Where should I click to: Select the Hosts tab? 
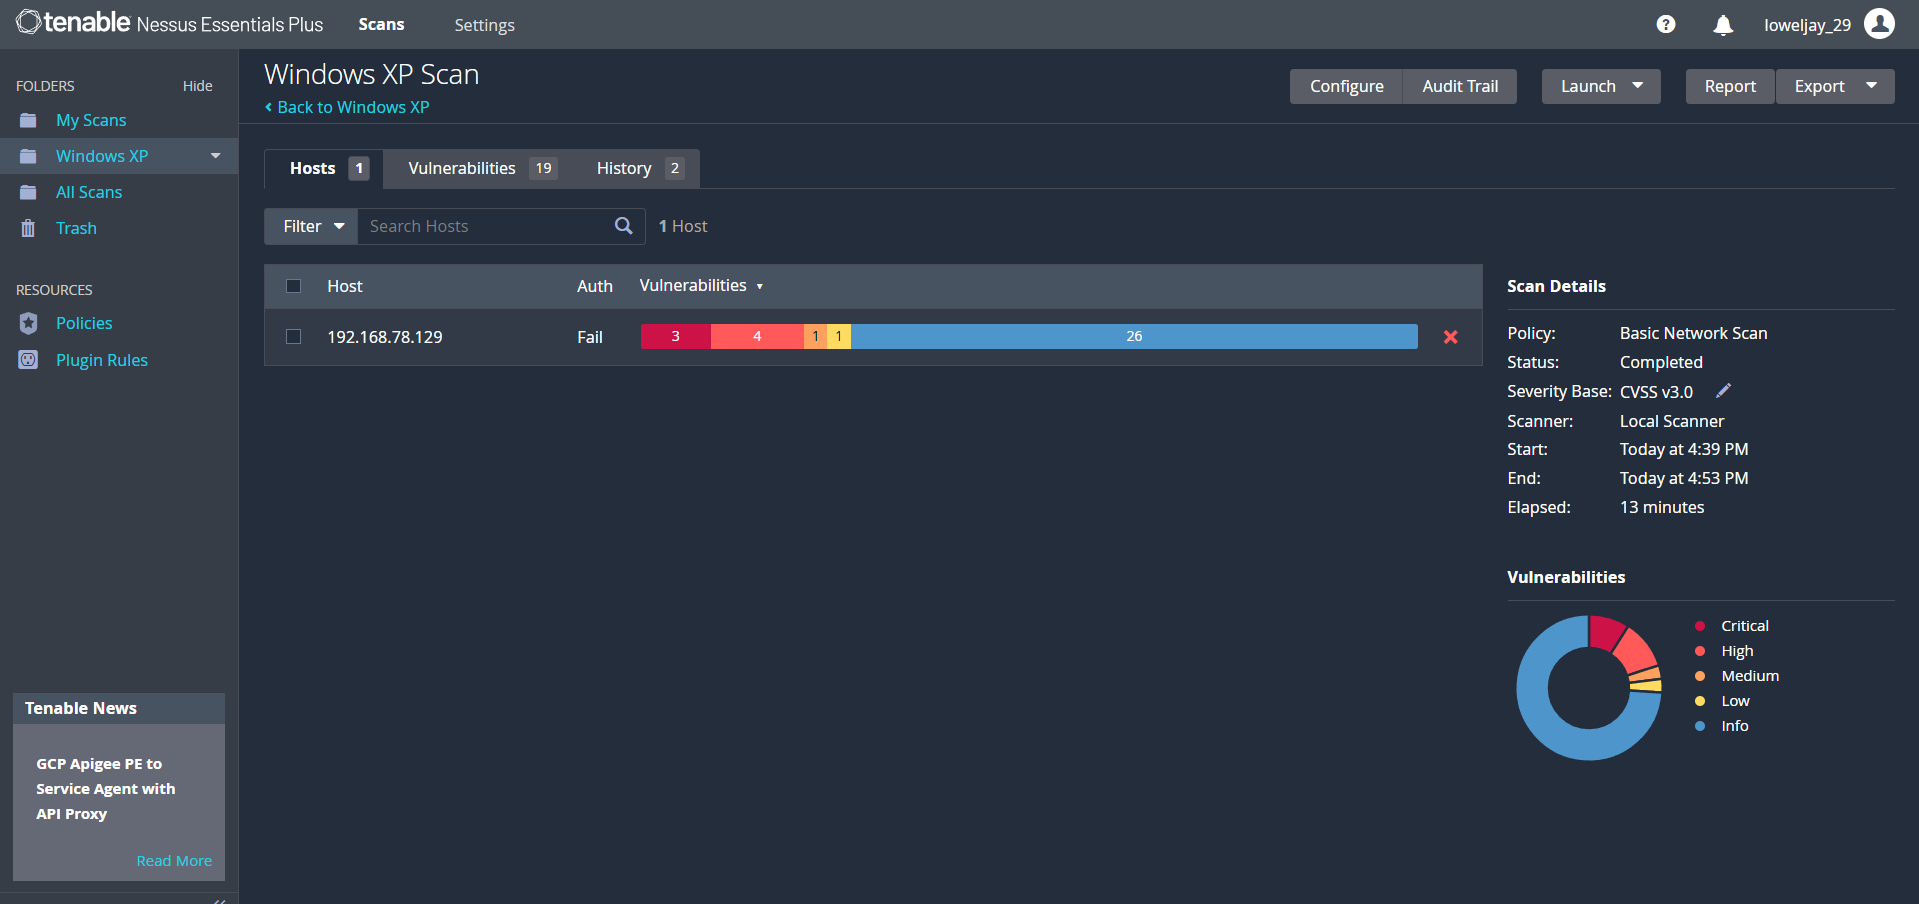click(x=324, y=168)
